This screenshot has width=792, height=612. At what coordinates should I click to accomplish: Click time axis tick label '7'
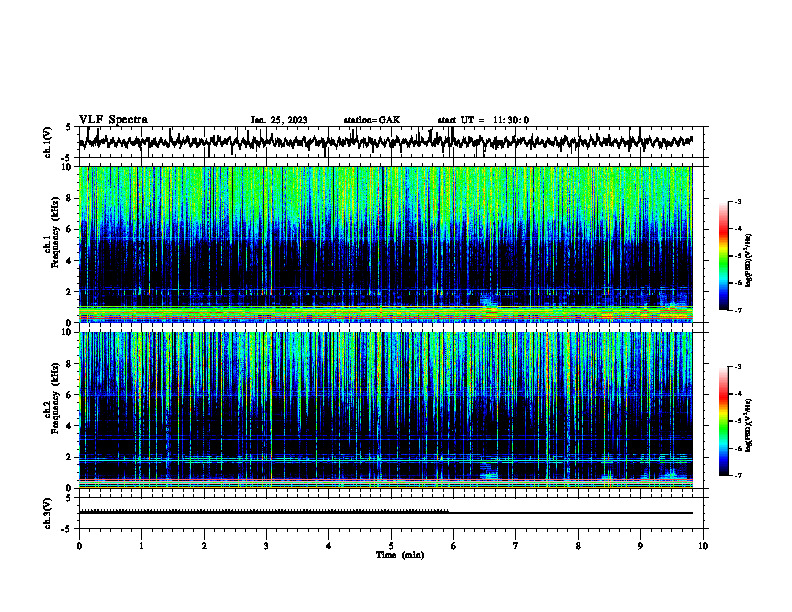point(516,546)
